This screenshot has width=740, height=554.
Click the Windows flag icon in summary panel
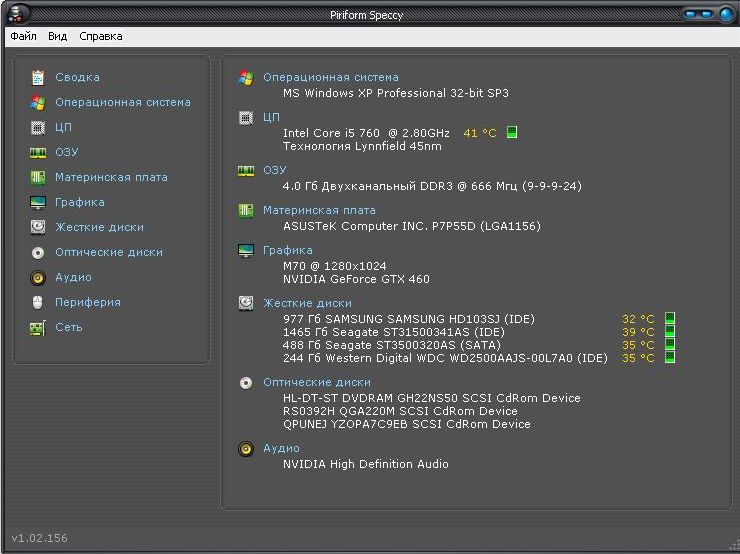click(x=246, y=77)
